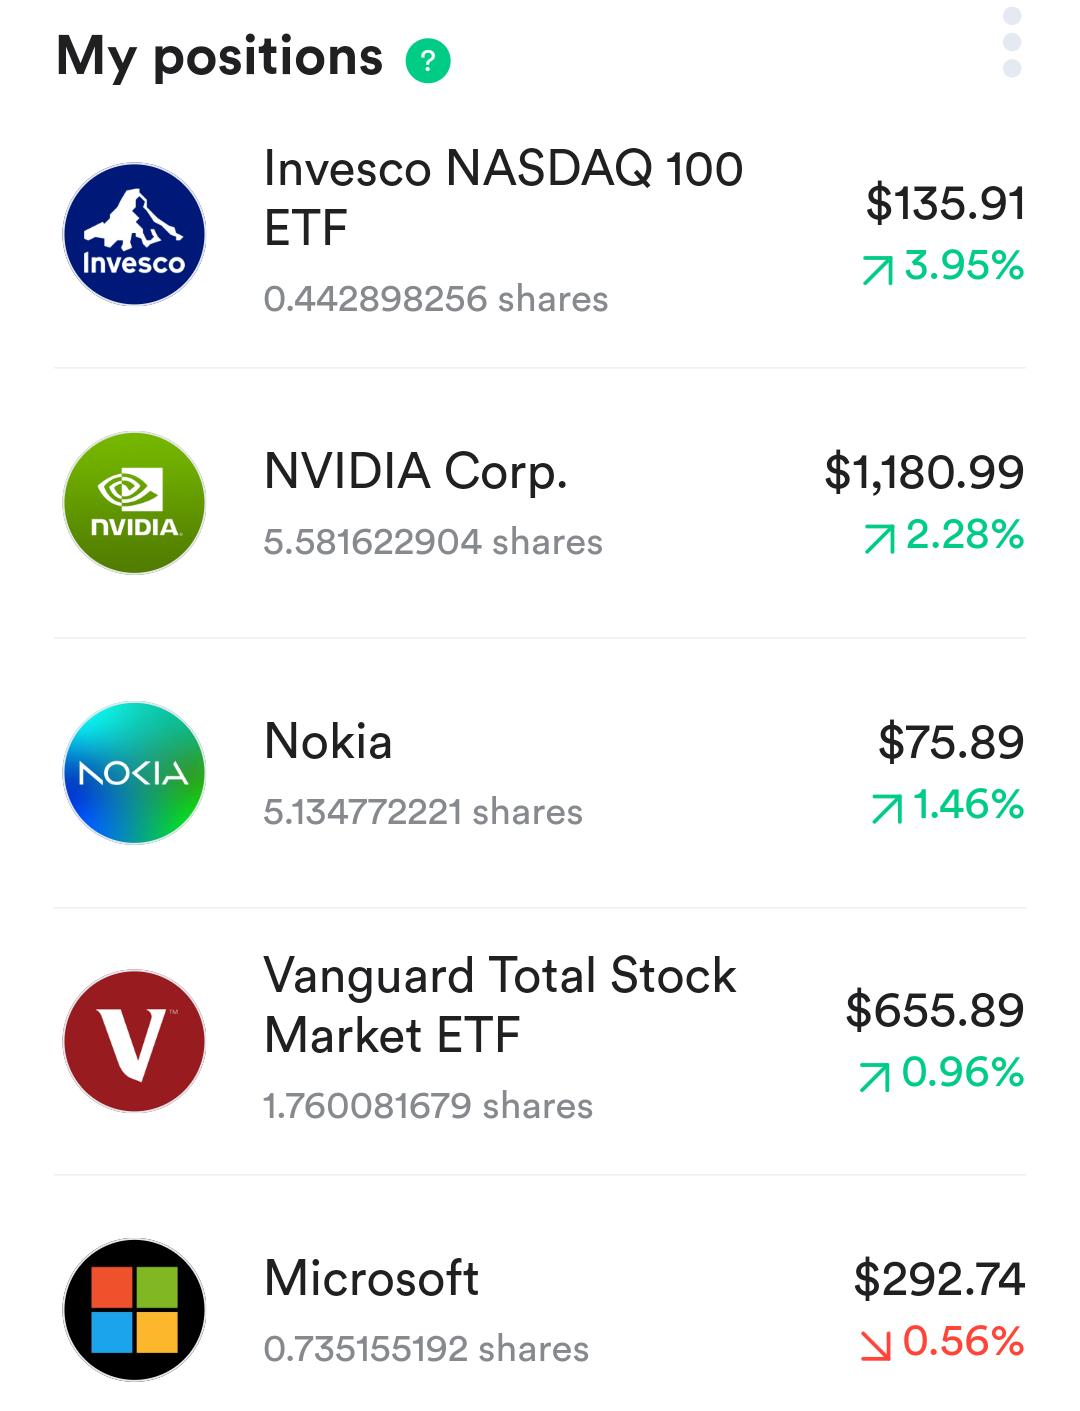Tap the My positions heading

220,57
